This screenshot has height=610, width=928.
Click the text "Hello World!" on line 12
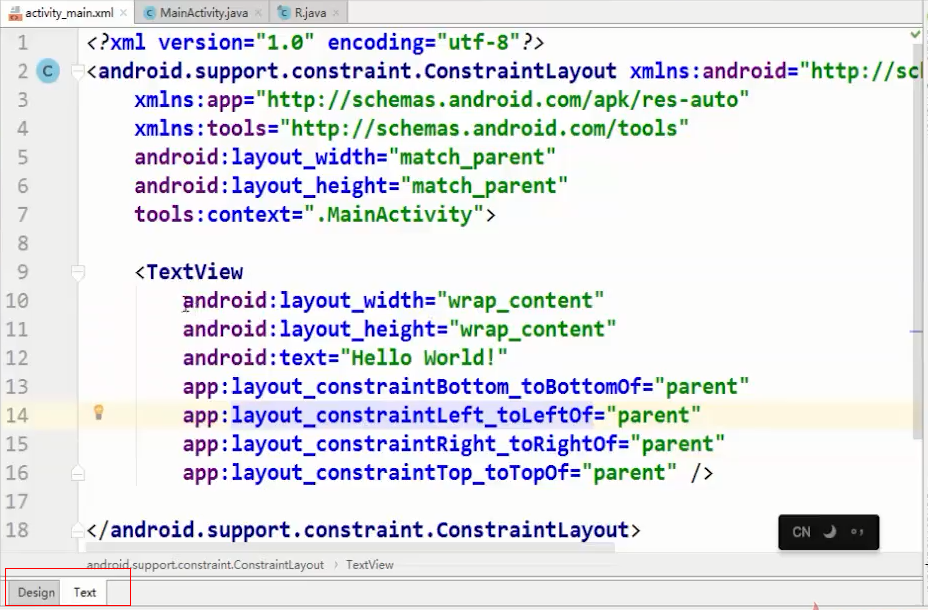tap(424, 358)
